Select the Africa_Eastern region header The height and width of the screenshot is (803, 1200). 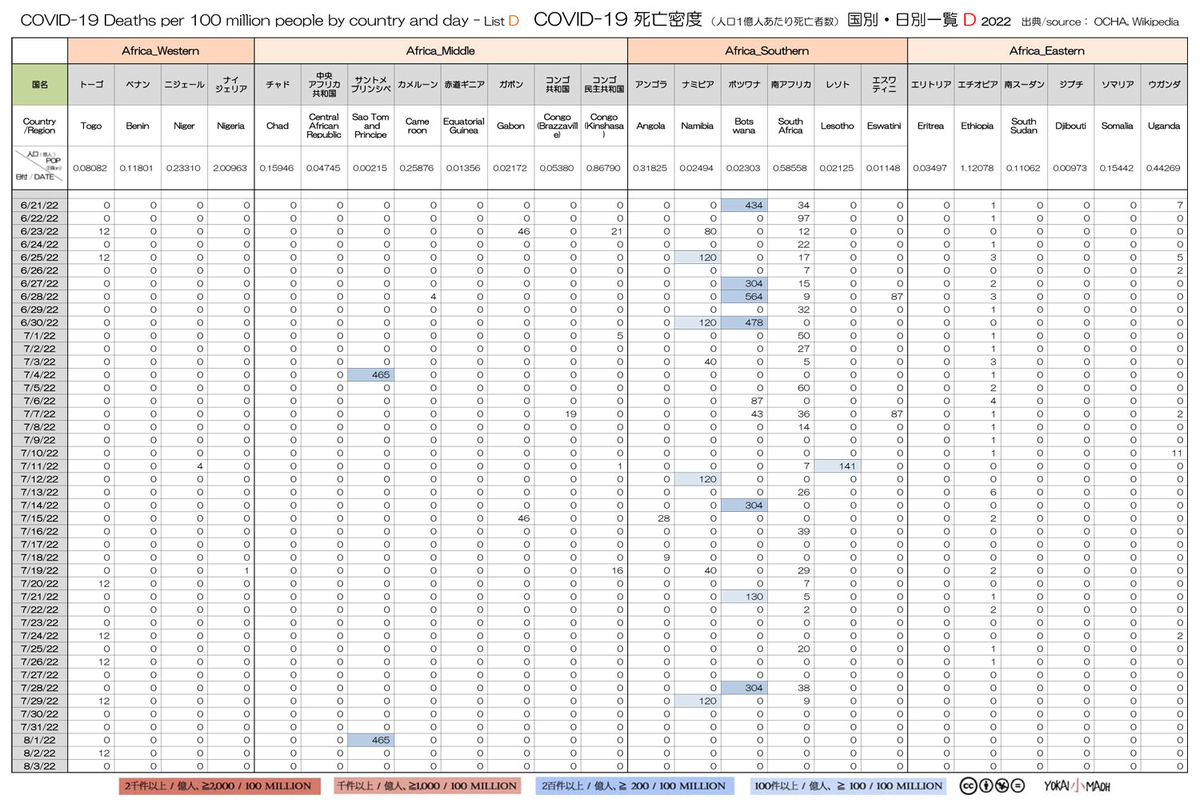point(1047,50)
